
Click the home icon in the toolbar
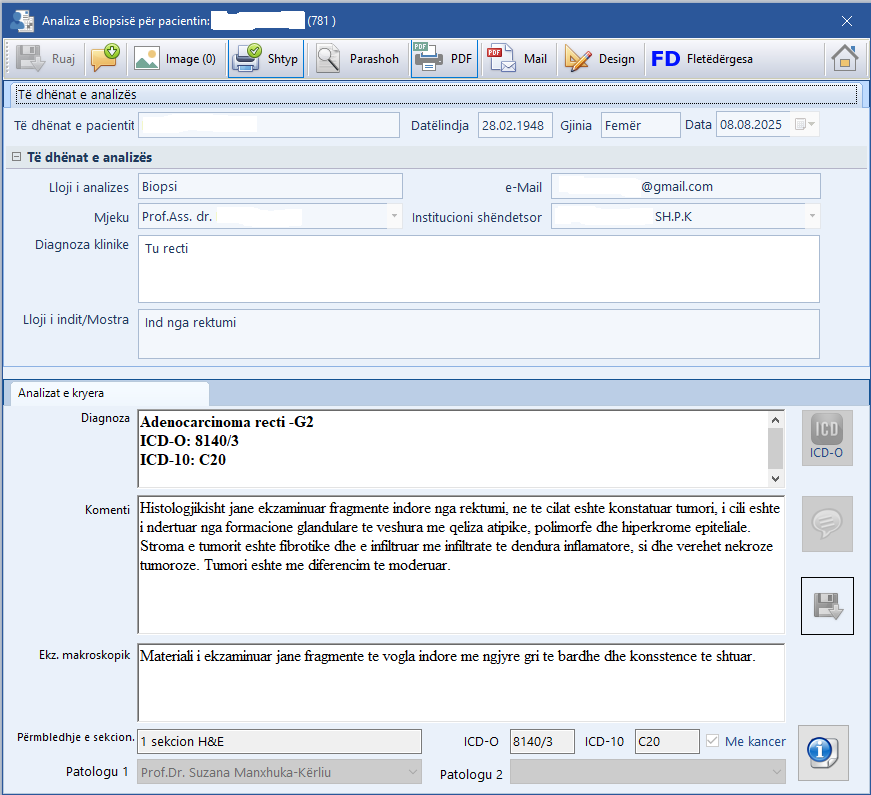pyautogui.click(x=844, y=59)
